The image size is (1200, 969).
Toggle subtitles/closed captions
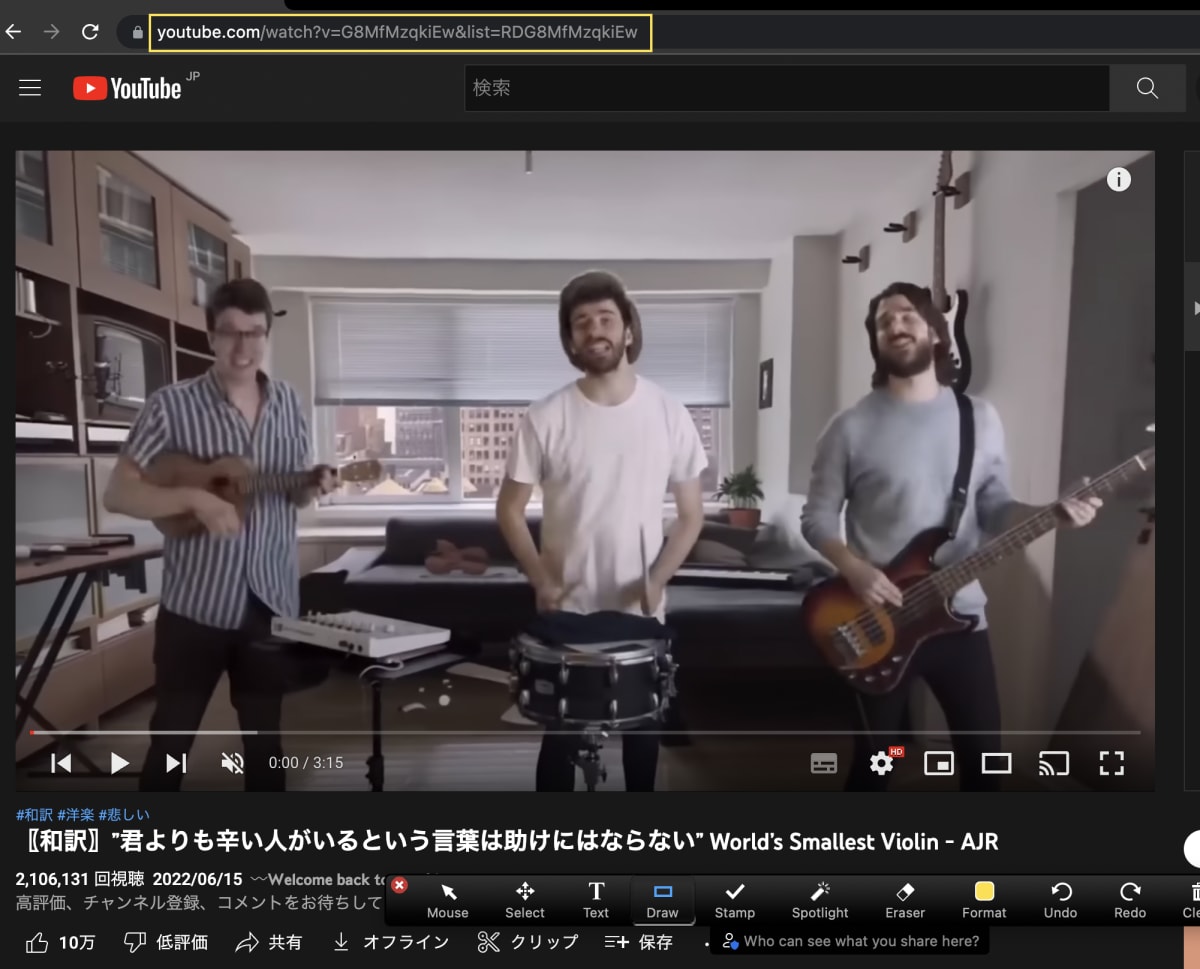pos(823,764)
